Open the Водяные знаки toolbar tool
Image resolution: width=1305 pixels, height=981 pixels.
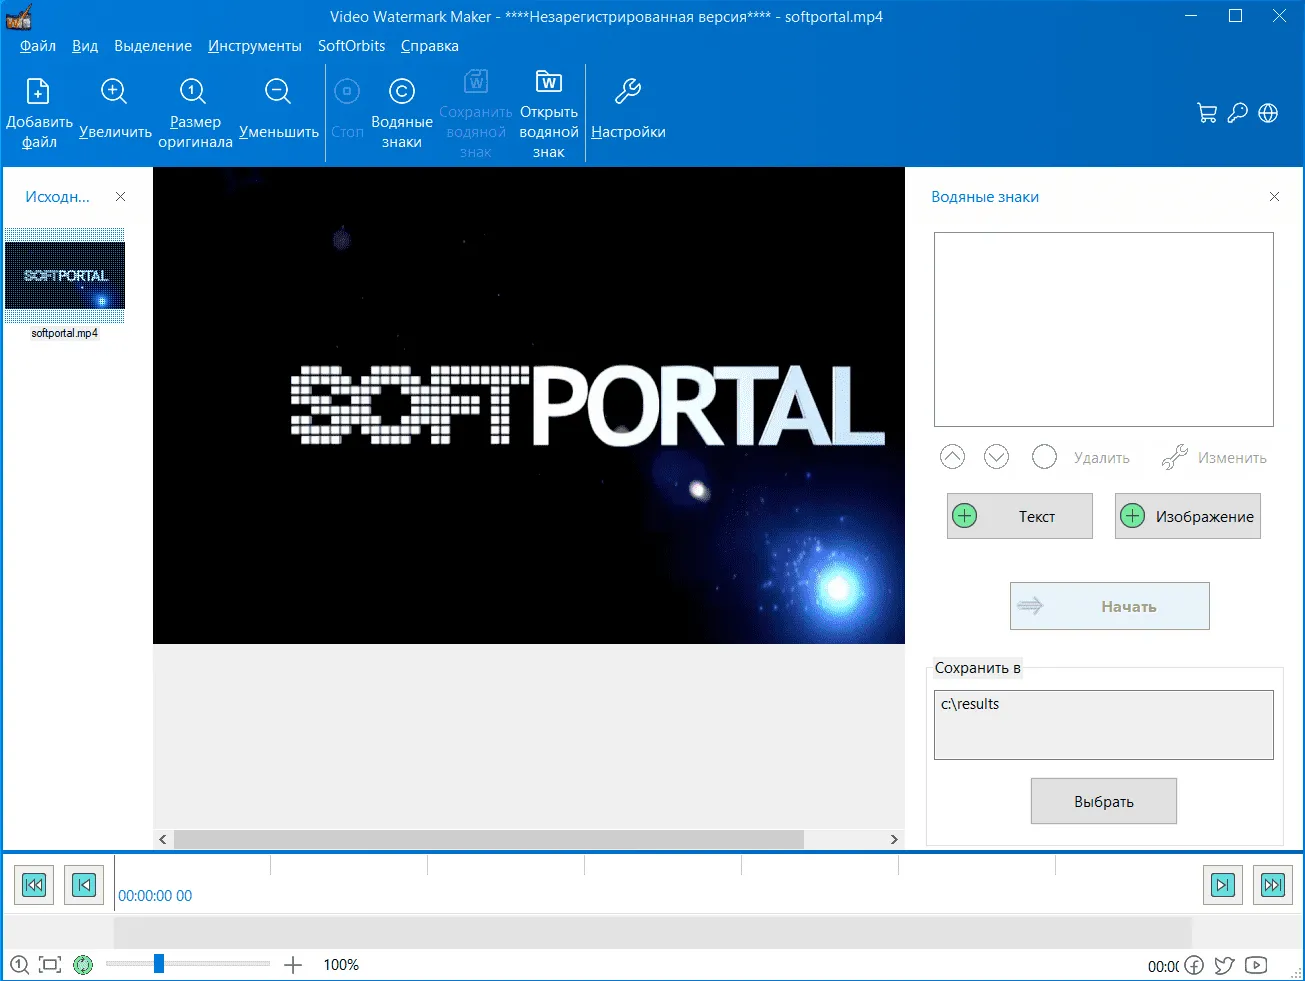pos(401,112)
